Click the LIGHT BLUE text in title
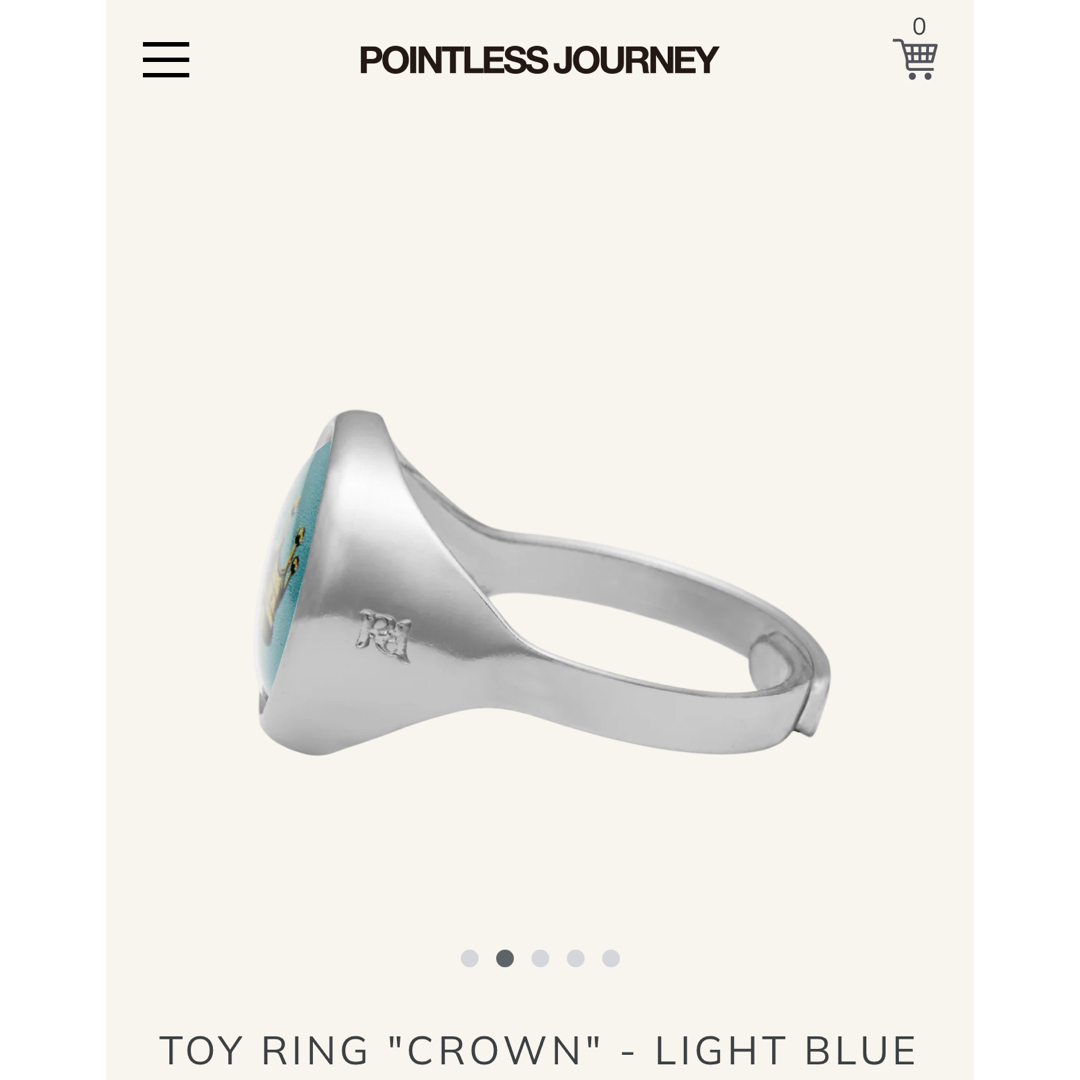 click(x=785, y=1050)
